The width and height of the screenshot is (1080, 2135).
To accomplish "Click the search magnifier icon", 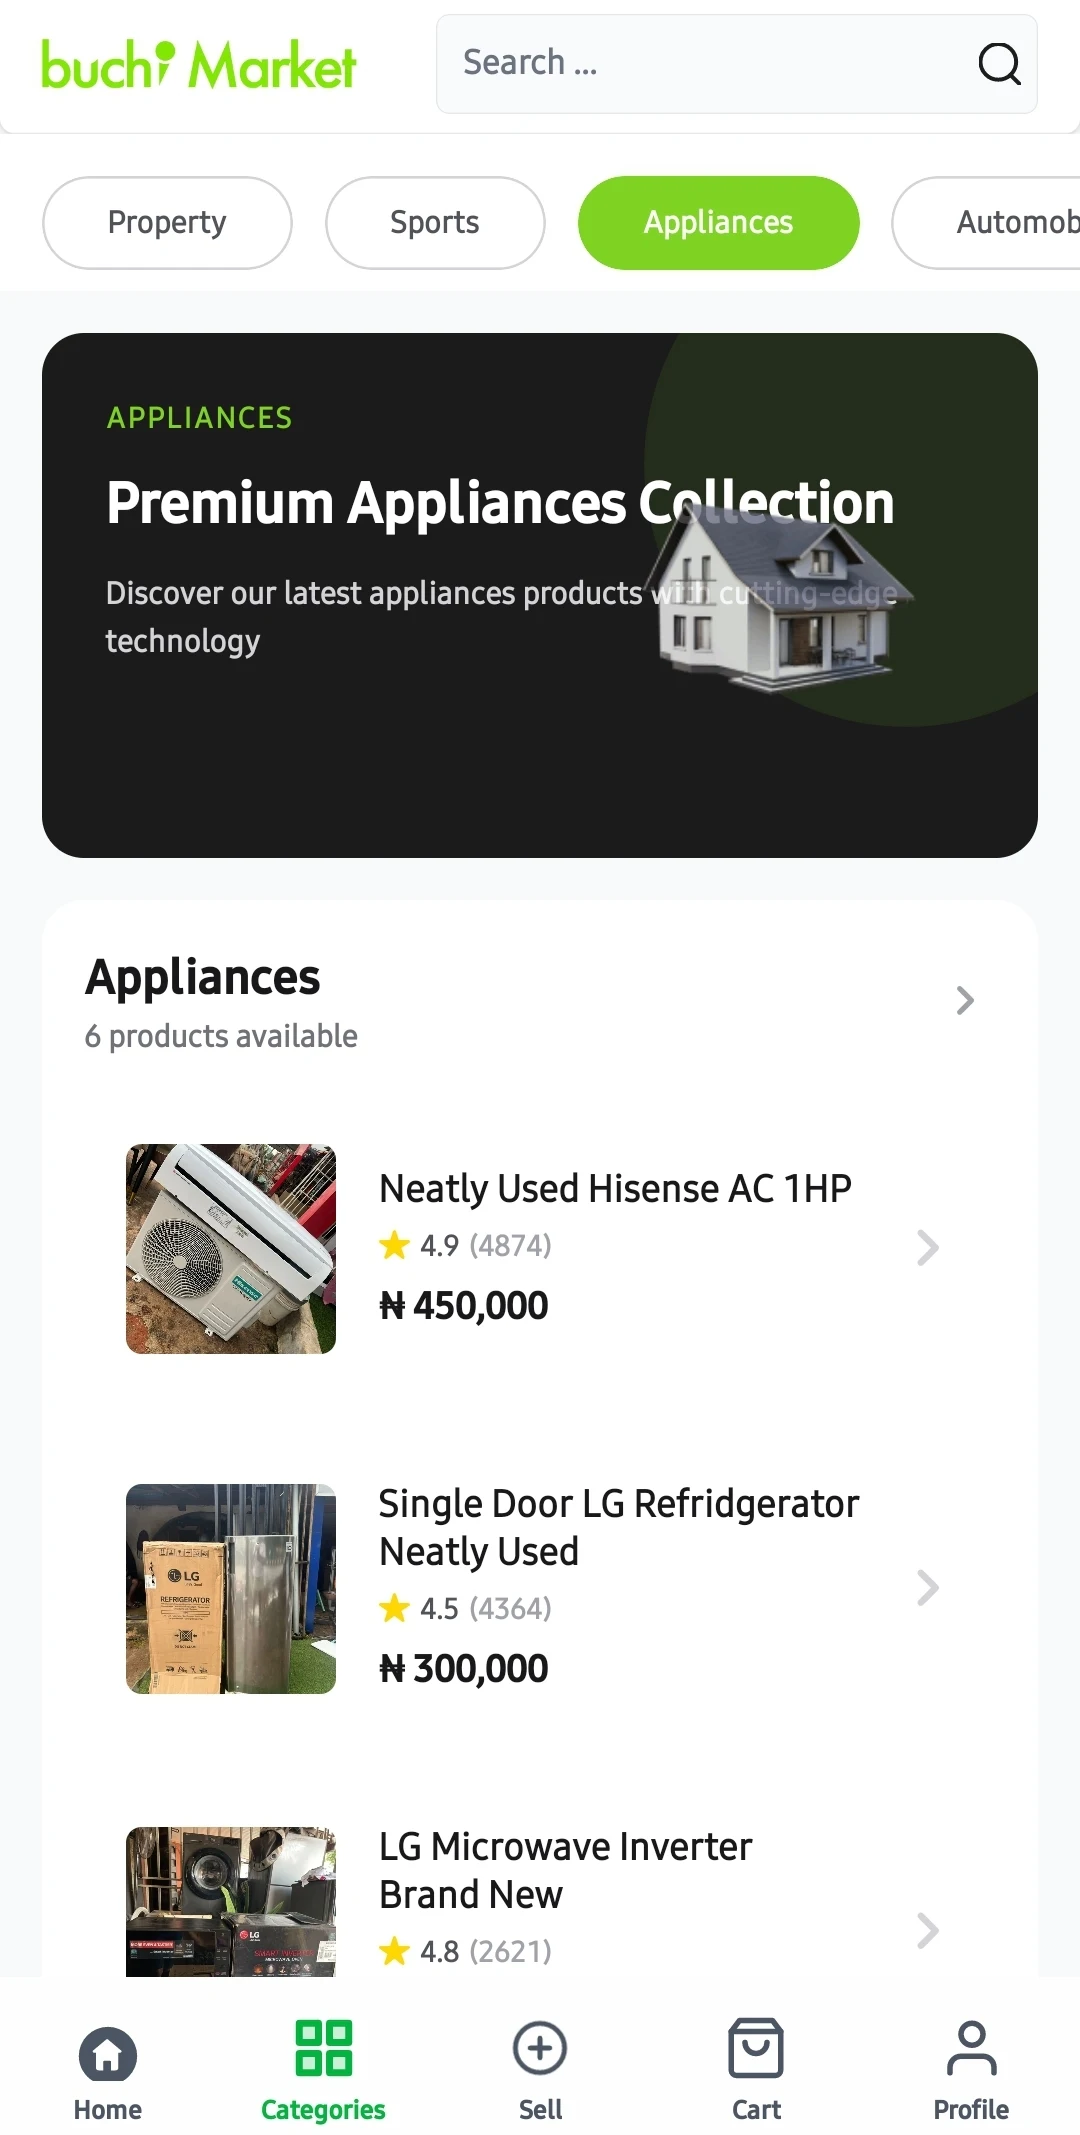I will 998,64.
